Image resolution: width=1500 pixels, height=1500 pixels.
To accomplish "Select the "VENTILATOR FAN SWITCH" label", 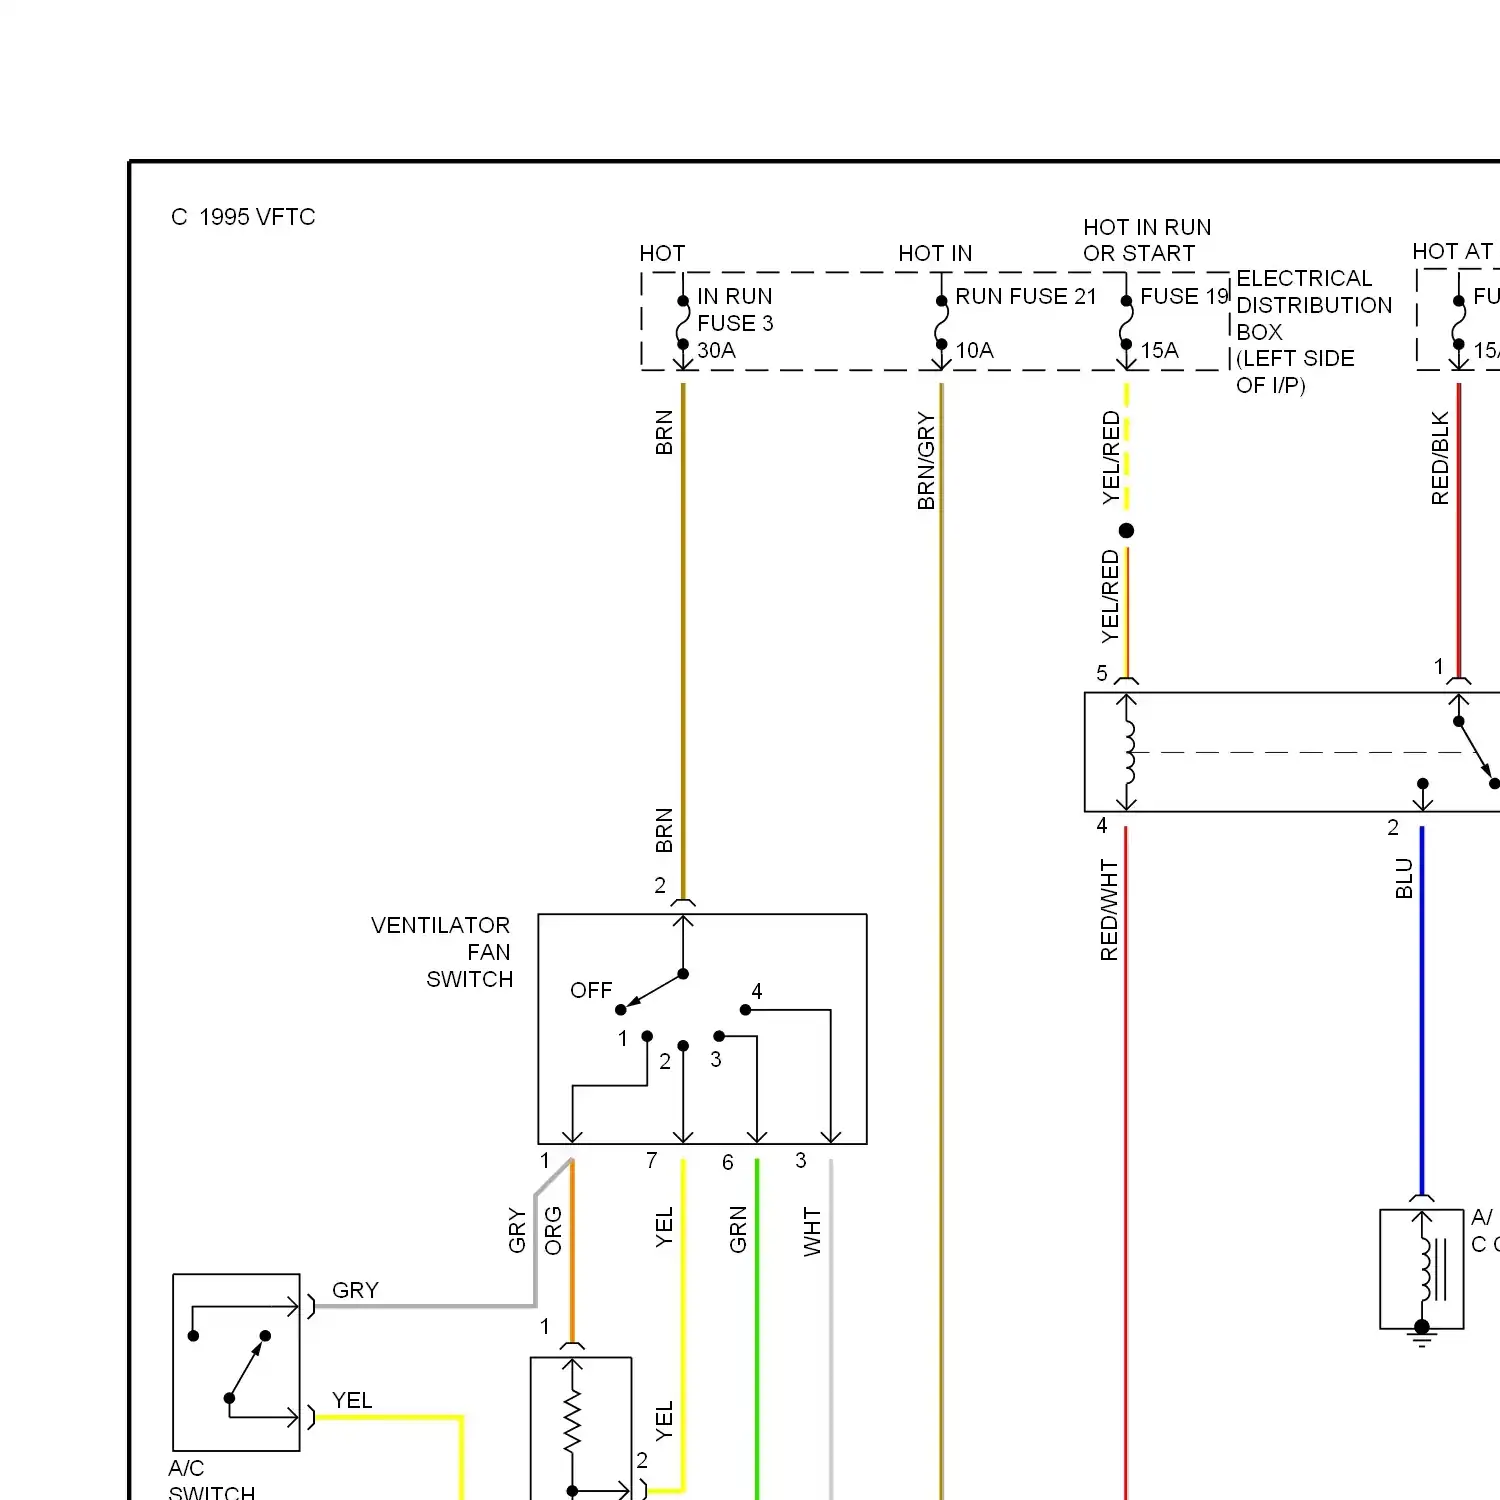I will 441,952.
